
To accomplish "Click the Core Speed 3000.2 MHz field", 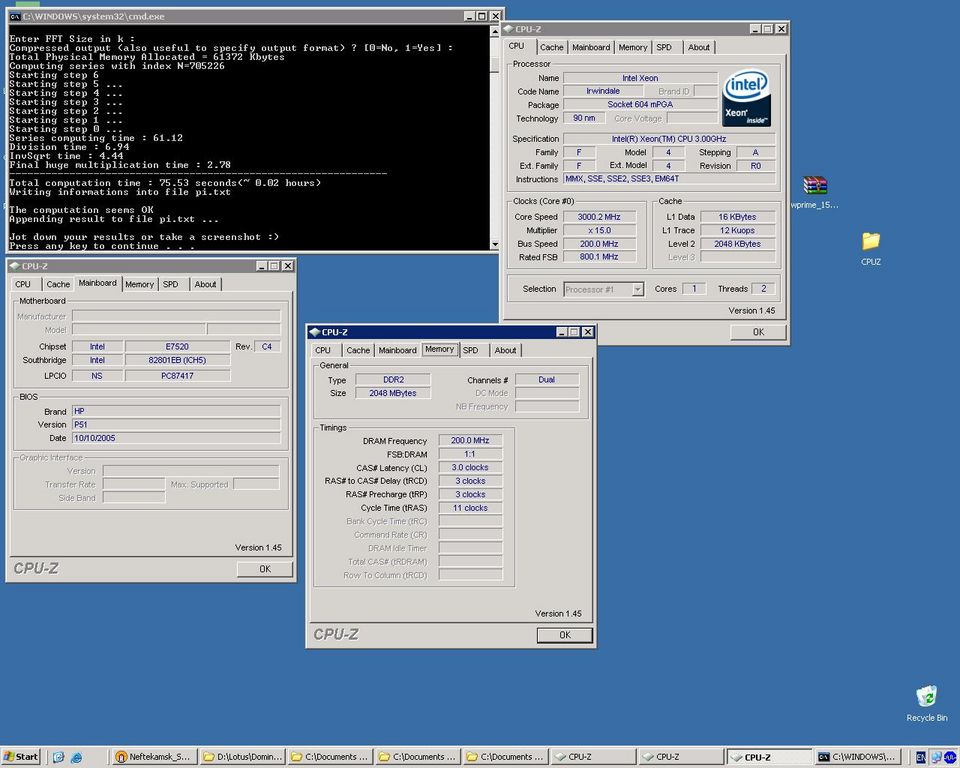I will coord(599,217).
